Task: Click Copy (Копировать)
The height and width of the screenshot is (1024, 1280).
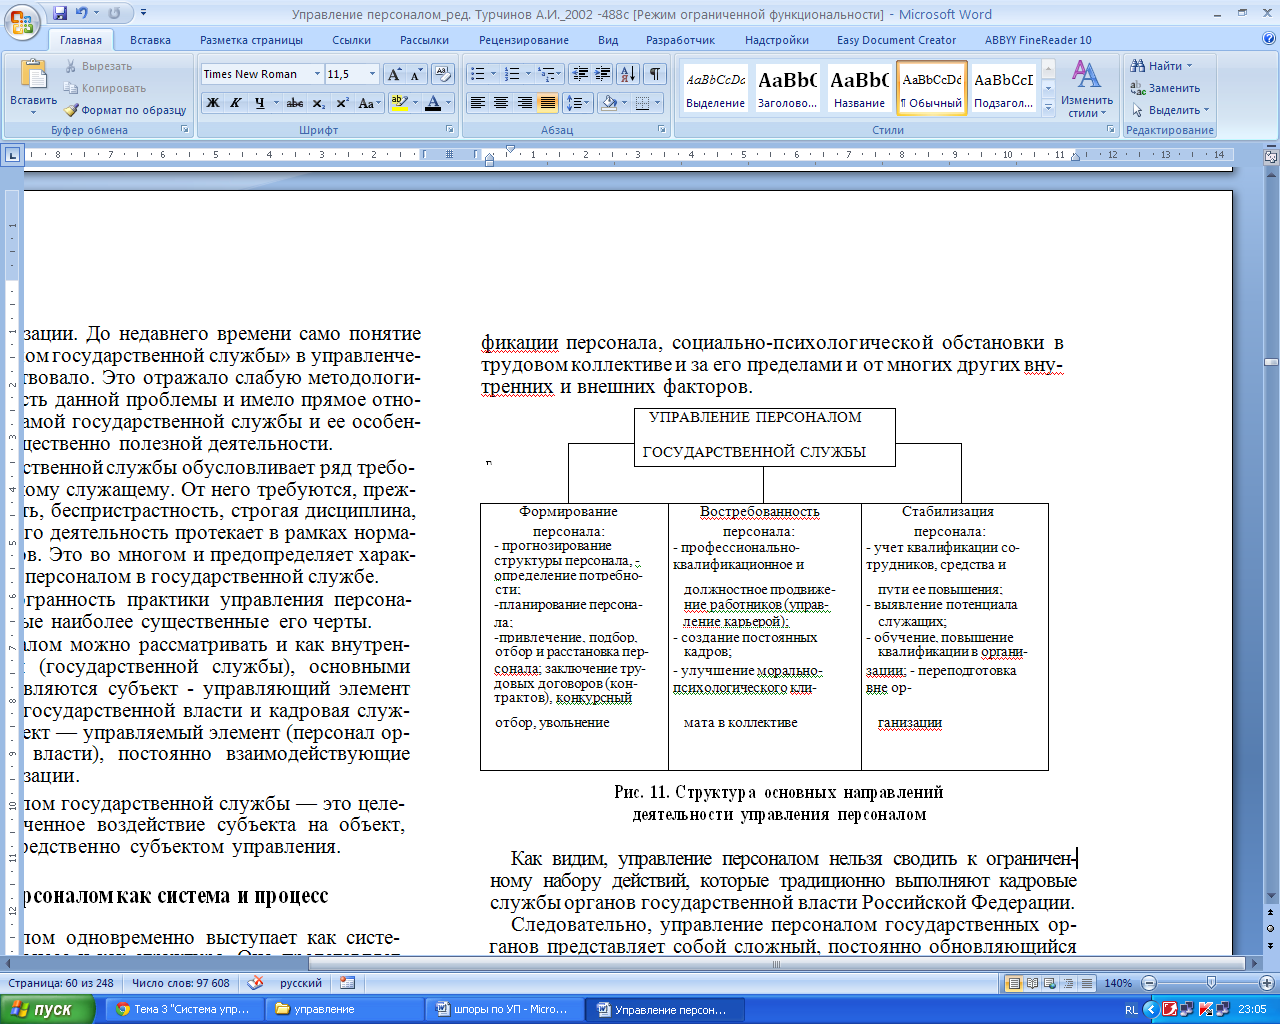Action: [x=104, y=88]
